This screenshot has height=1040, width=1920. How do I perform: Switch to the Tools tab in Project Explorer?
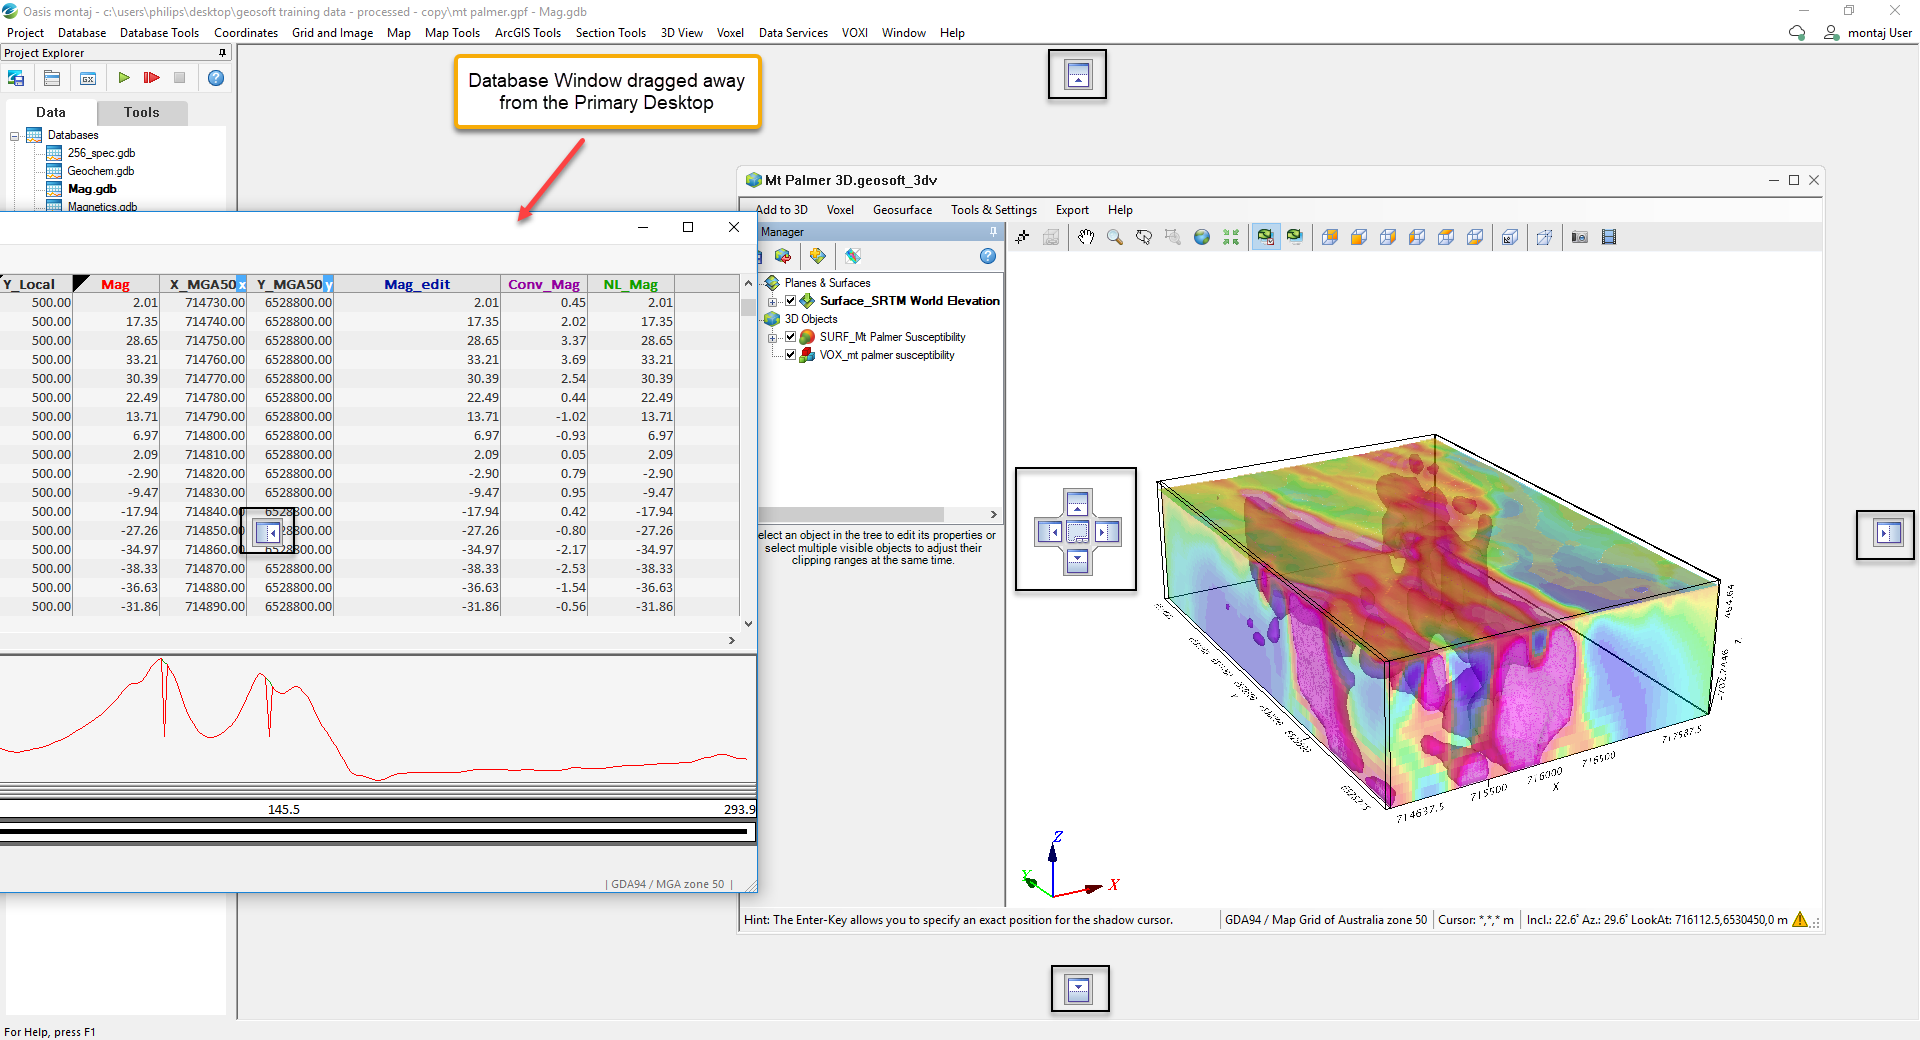[141, 113]
